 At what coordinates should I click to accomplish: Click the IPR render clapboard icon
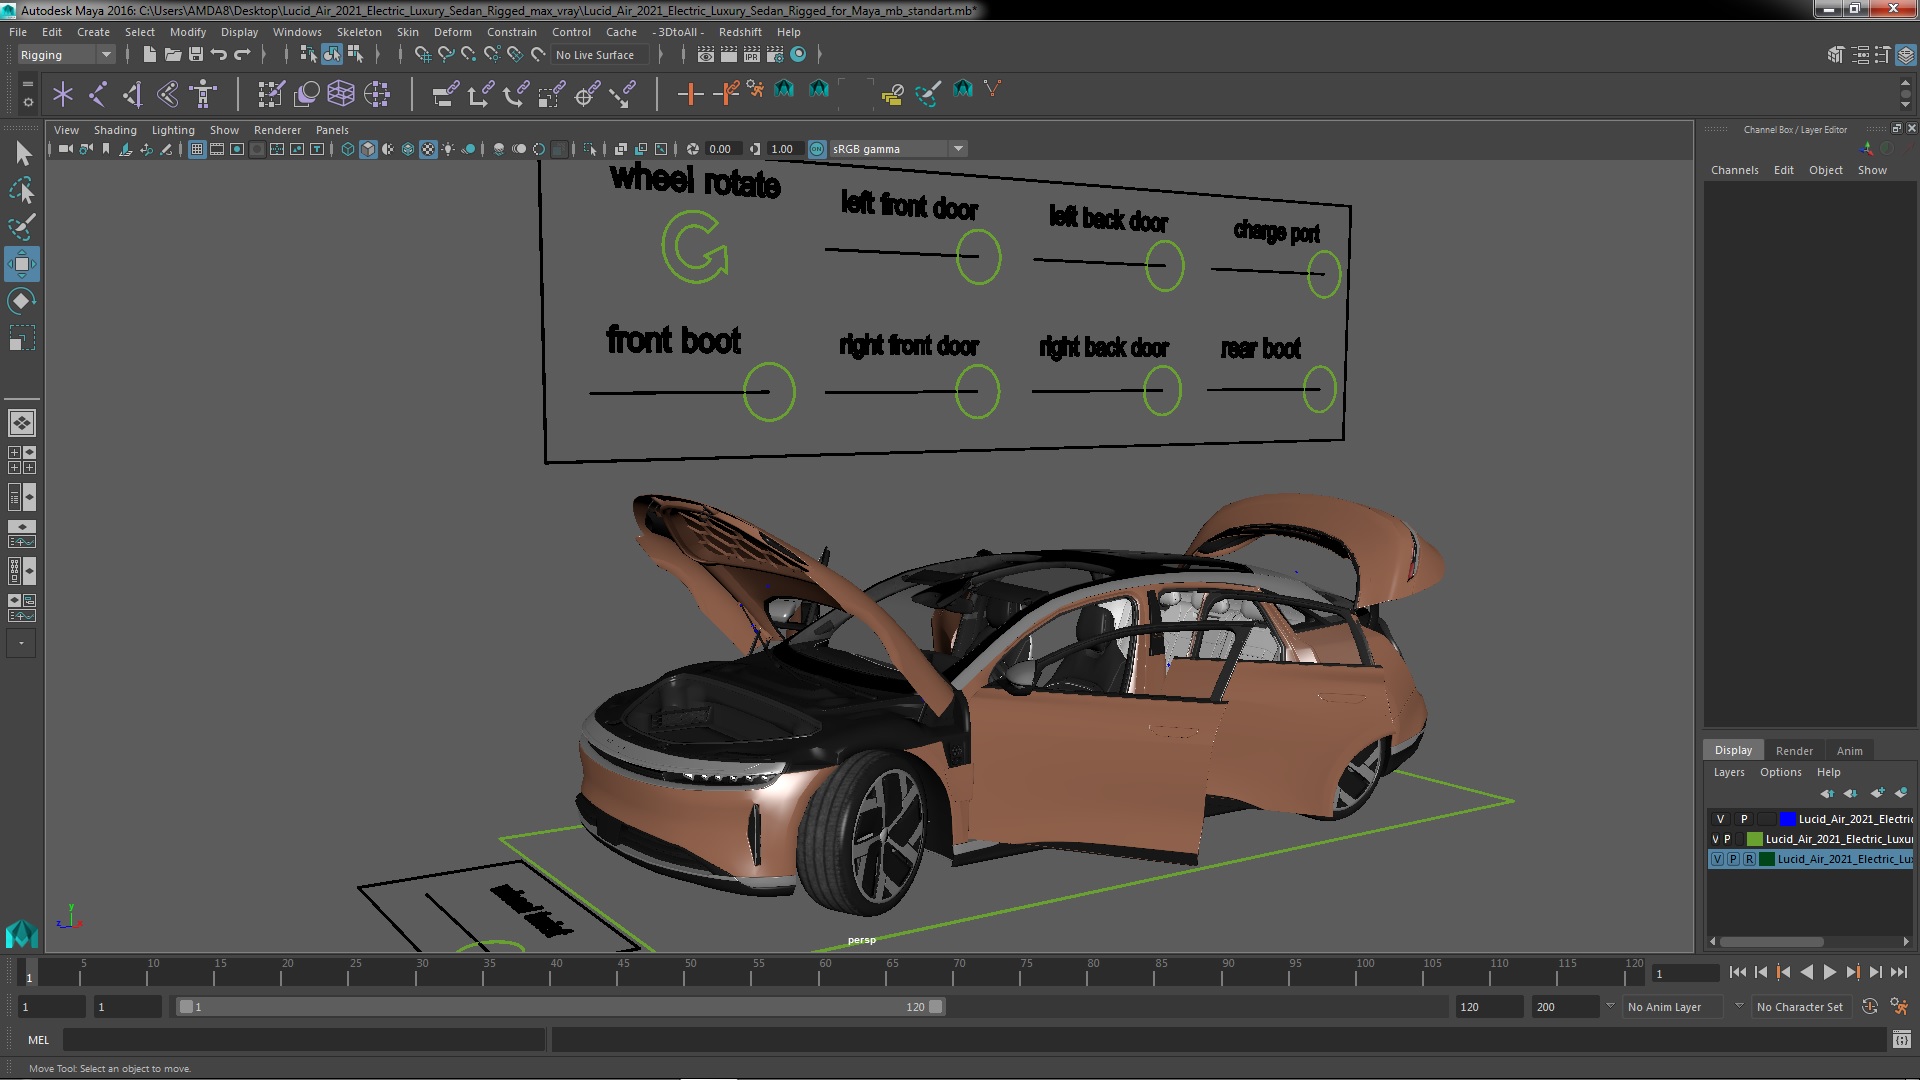point(752,54)
